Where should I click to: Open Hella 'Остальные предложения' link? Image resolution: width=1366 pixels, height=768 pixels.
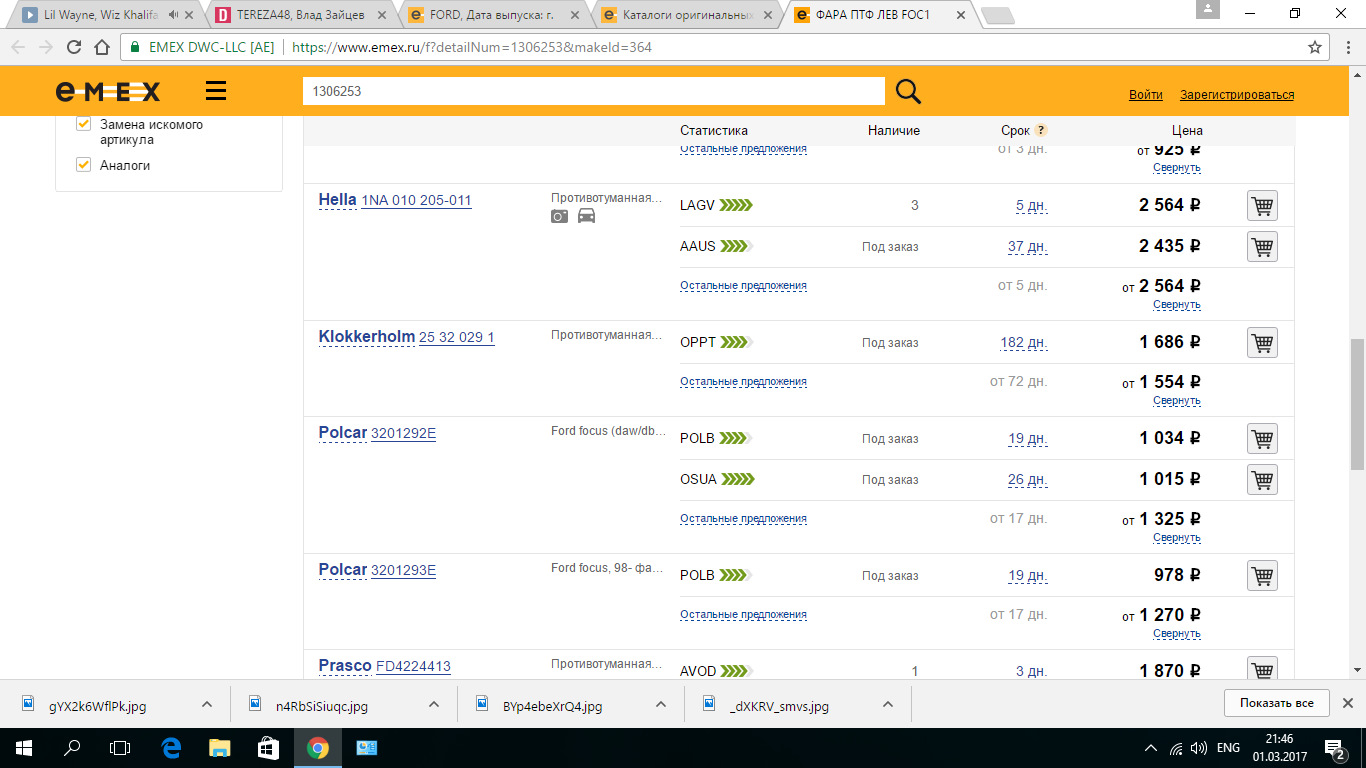pos(743,286)
